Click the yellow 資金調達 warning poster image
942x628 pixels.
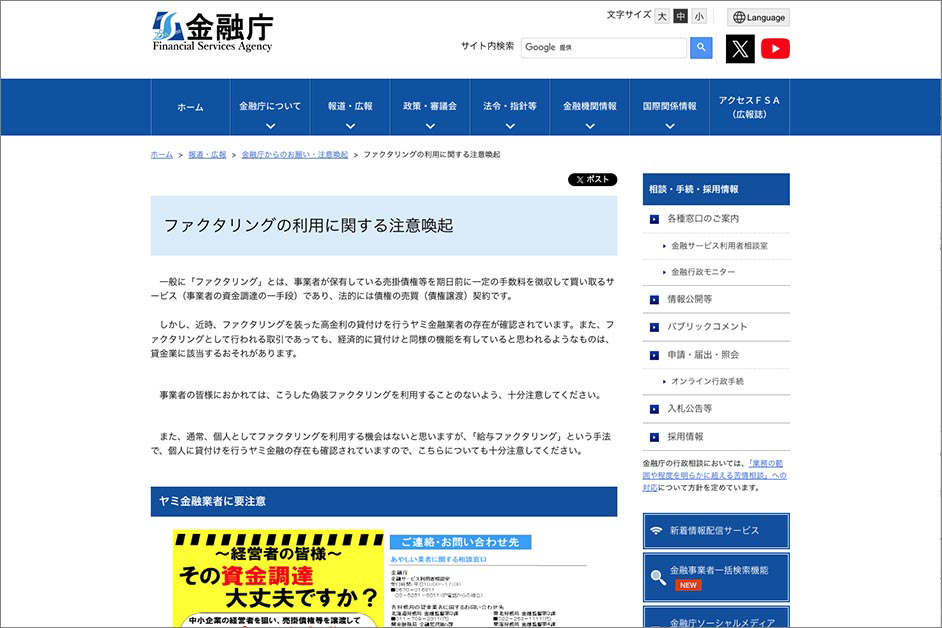click(278, 580)
